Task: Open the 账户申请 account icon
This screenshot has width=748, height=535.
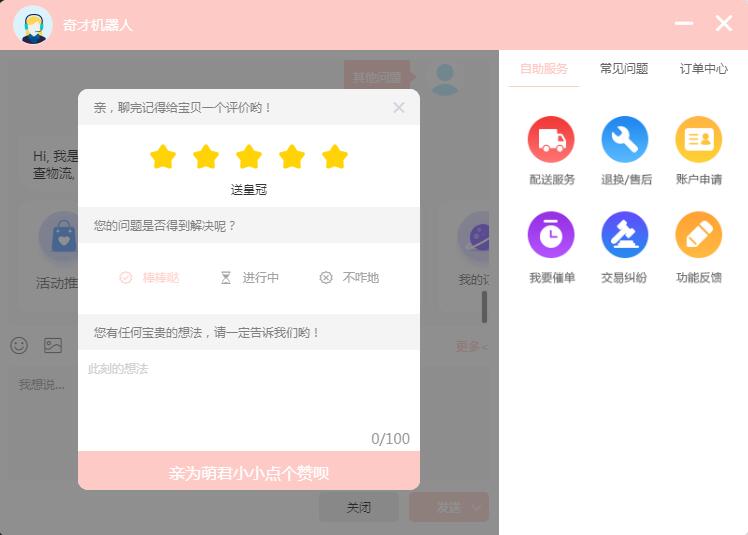Action: (x=698, y=140)
